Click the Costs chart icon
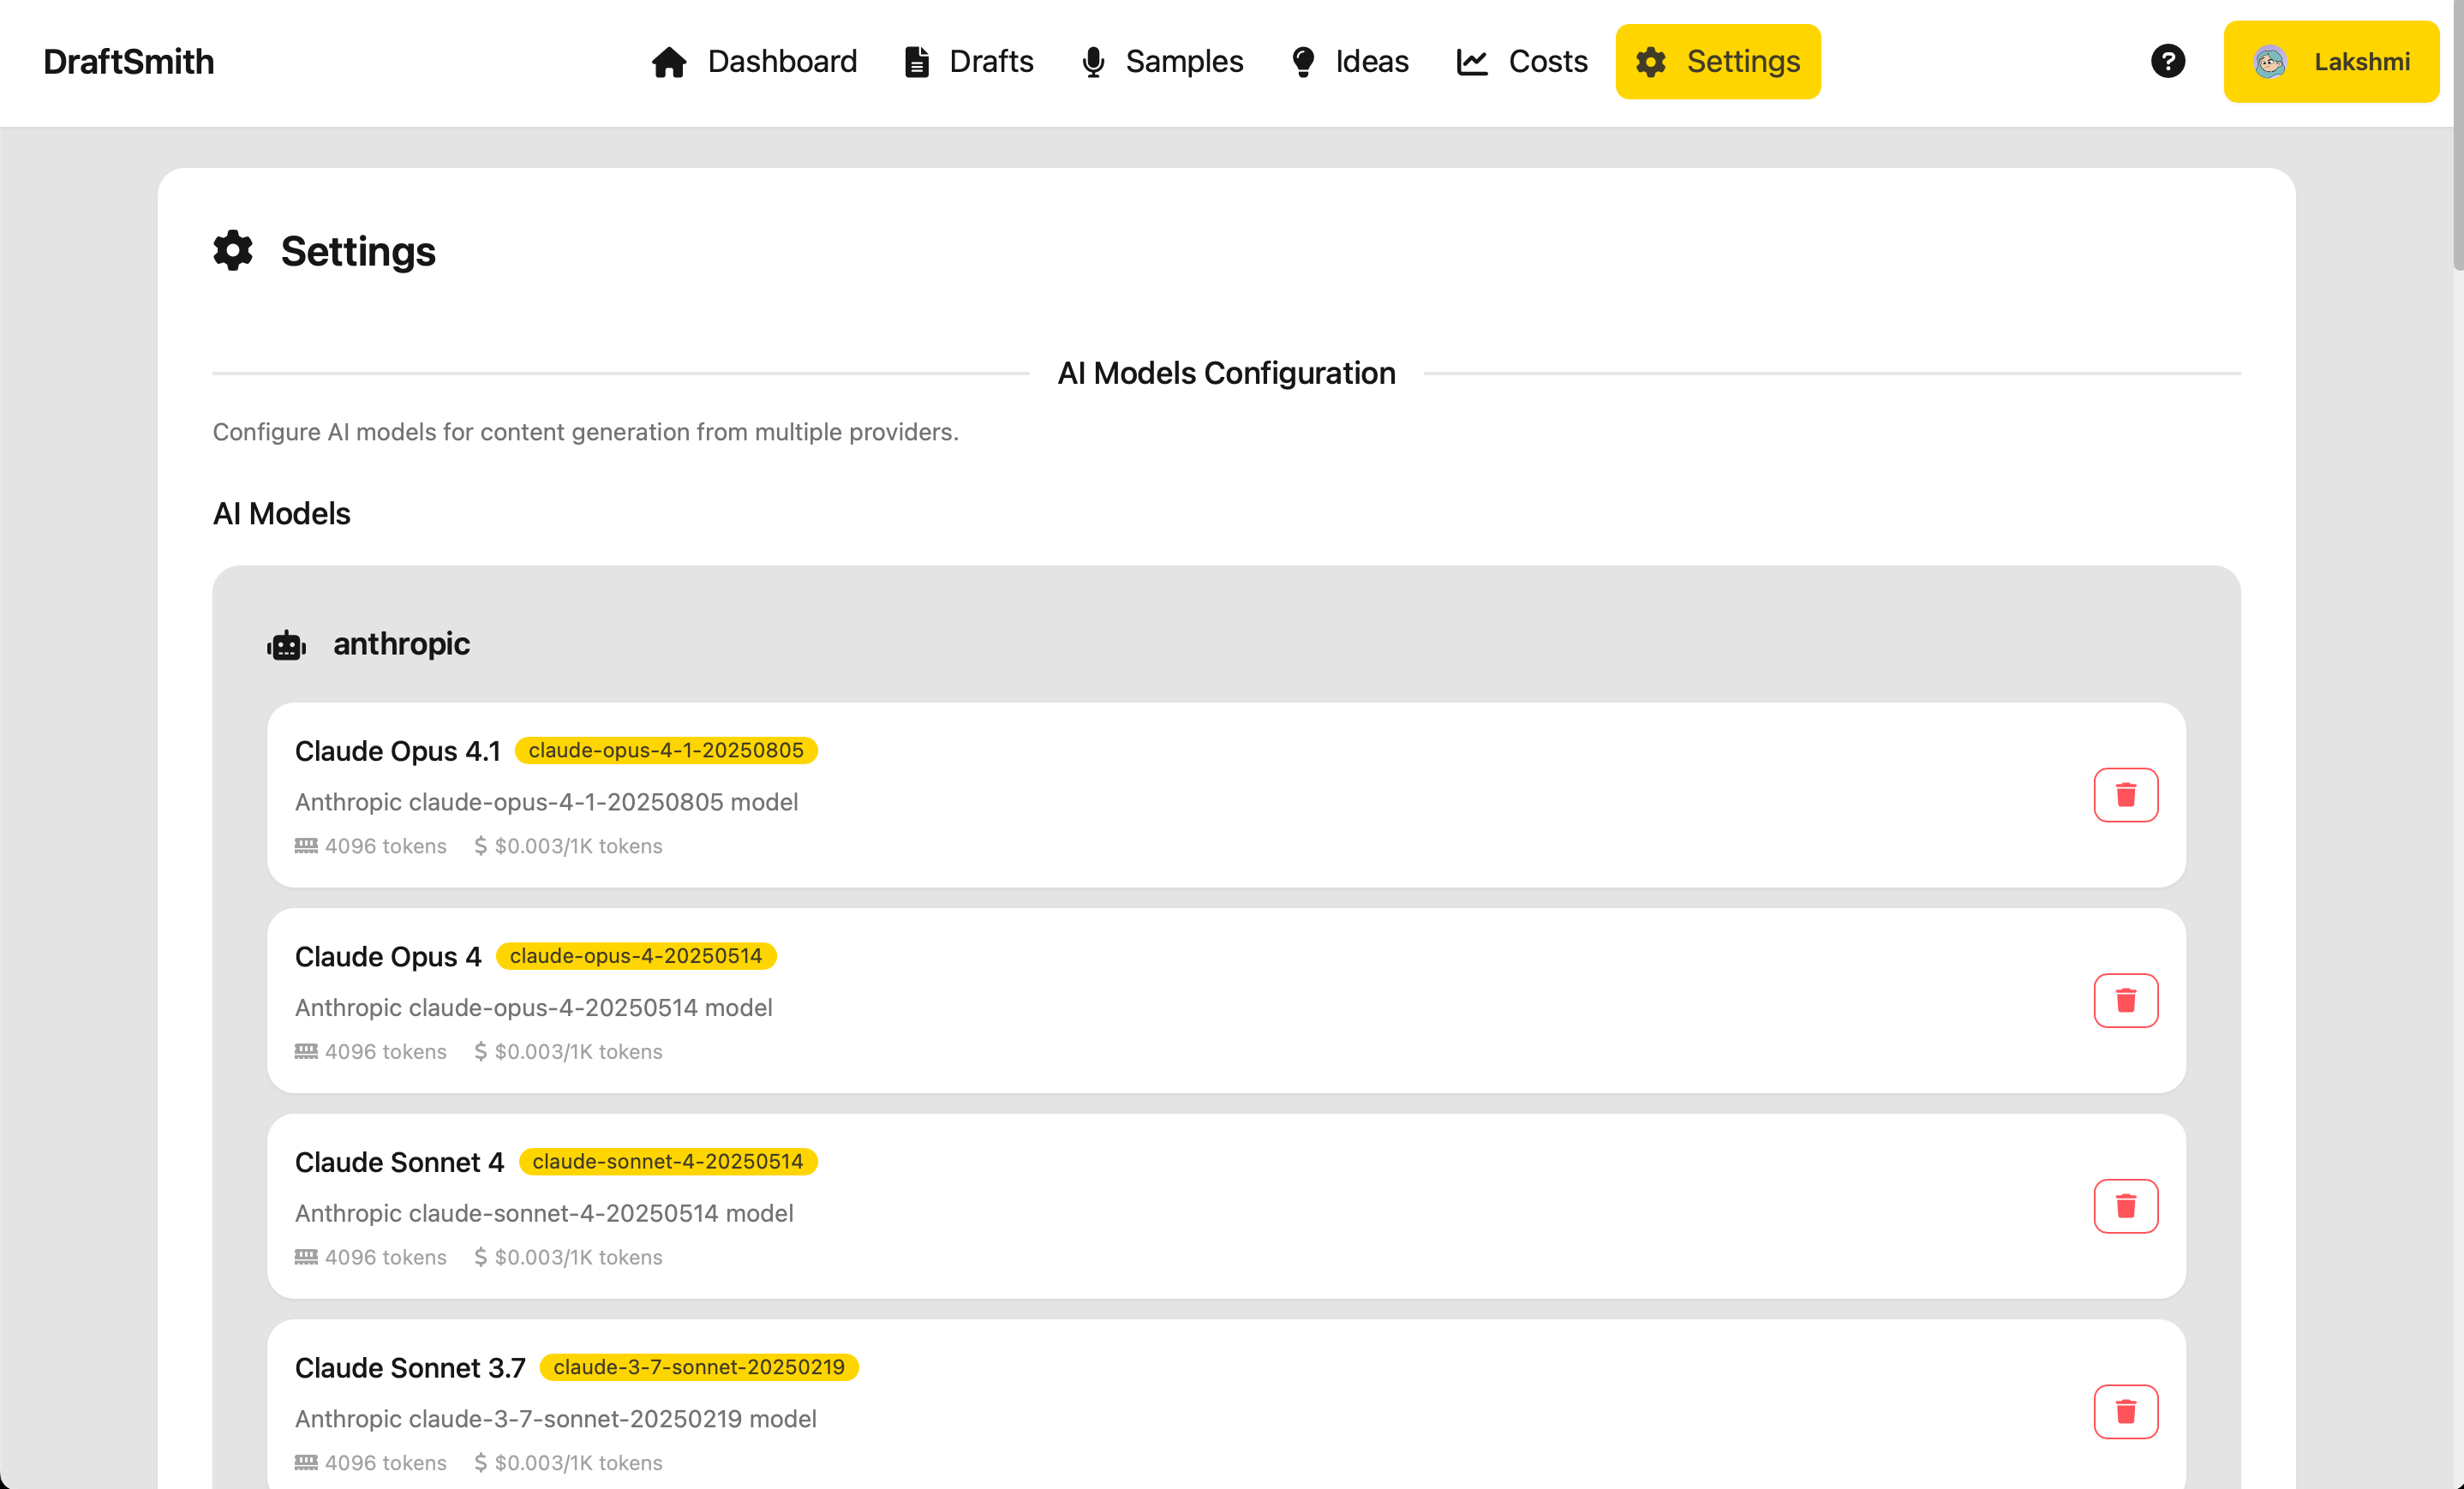 coord(1472,62)
